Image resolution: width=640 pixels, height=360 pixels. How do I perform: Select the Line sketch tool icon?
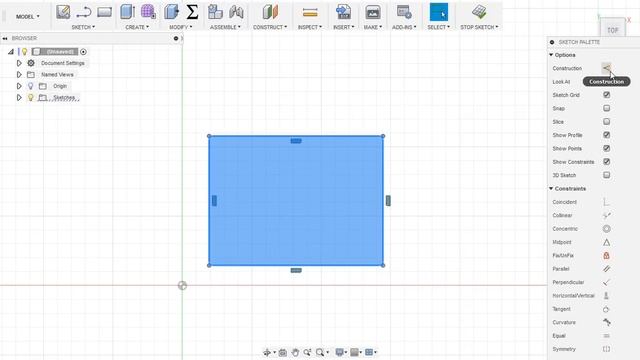83,12
